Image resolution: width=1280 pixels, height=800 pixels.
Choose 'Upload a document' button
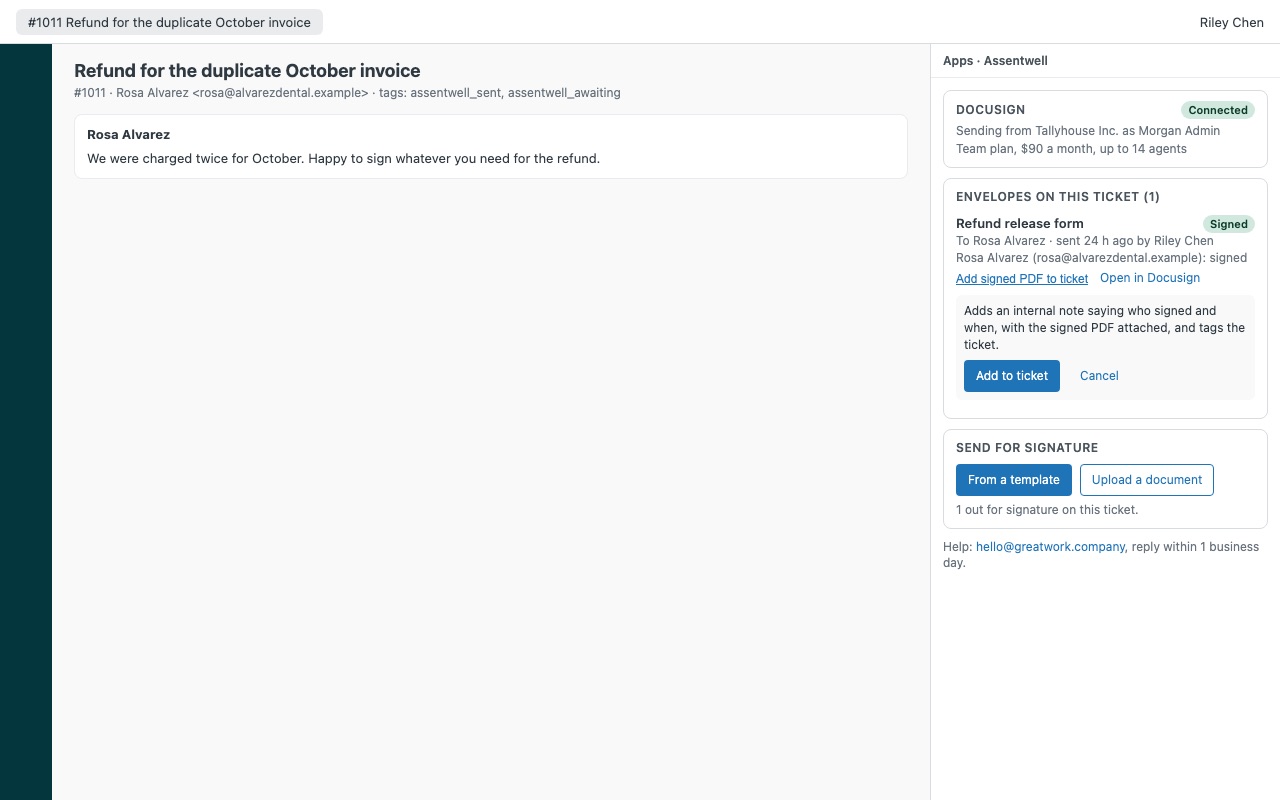(x=1146, y=480)
